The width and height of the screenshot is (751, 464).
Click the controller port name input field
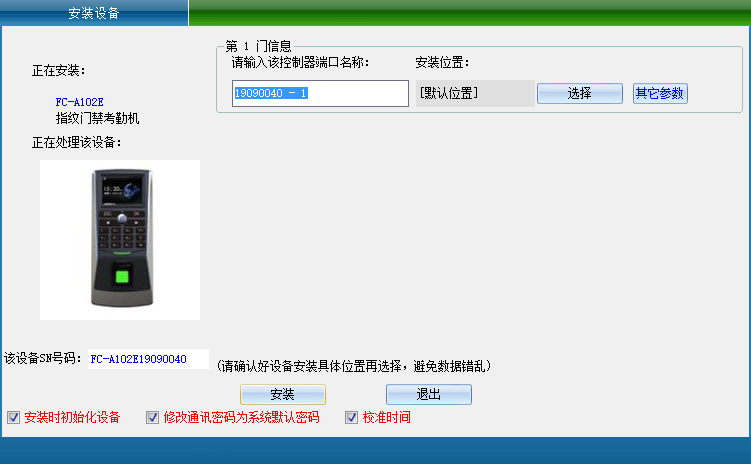(x=320, y=93)
